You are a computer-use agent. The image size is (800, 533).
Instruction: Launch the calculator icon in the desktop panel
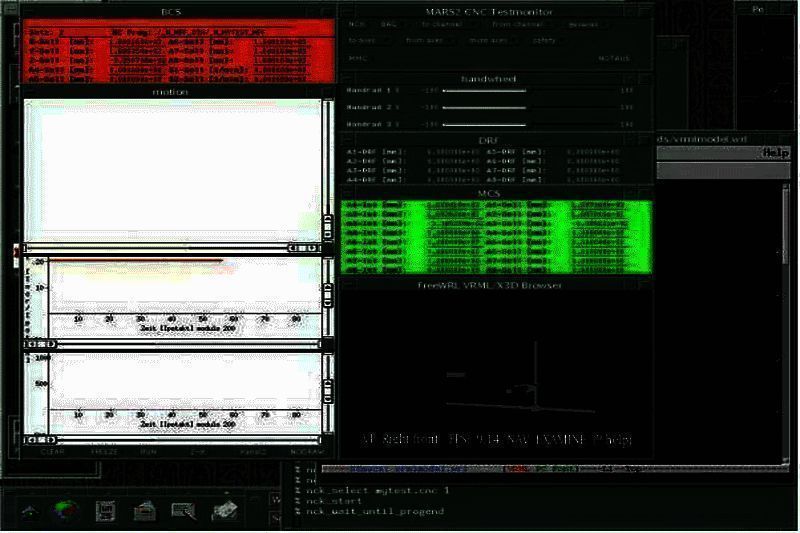click(x=104, y=511)
